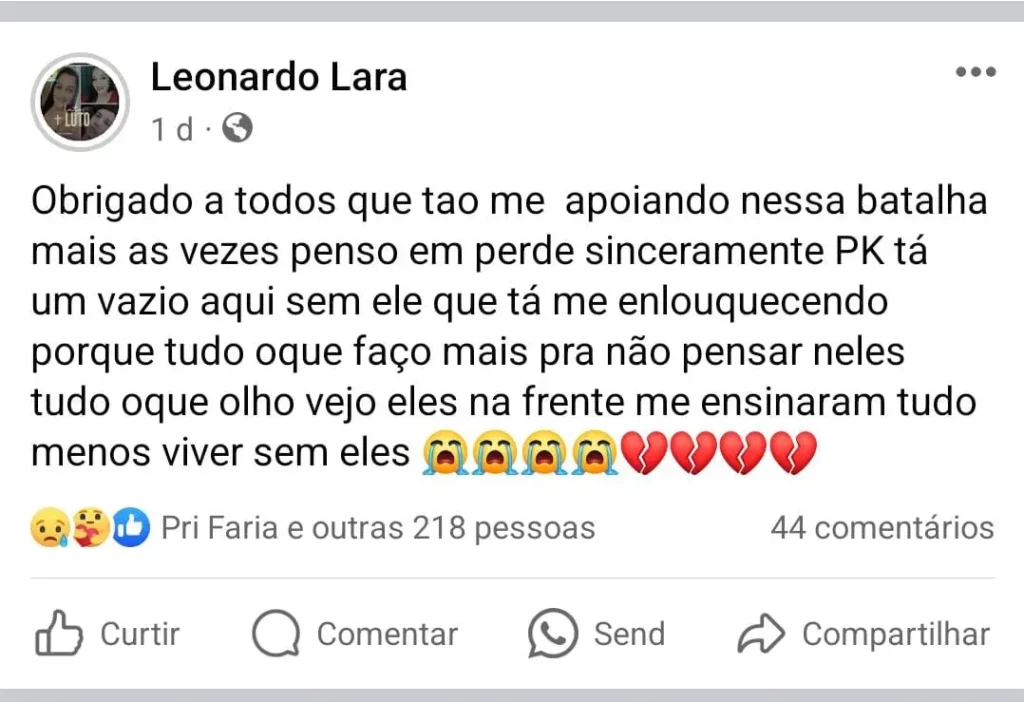
Task: Toggle the Curtir label on this post
Action: click(x=140, y=634)
